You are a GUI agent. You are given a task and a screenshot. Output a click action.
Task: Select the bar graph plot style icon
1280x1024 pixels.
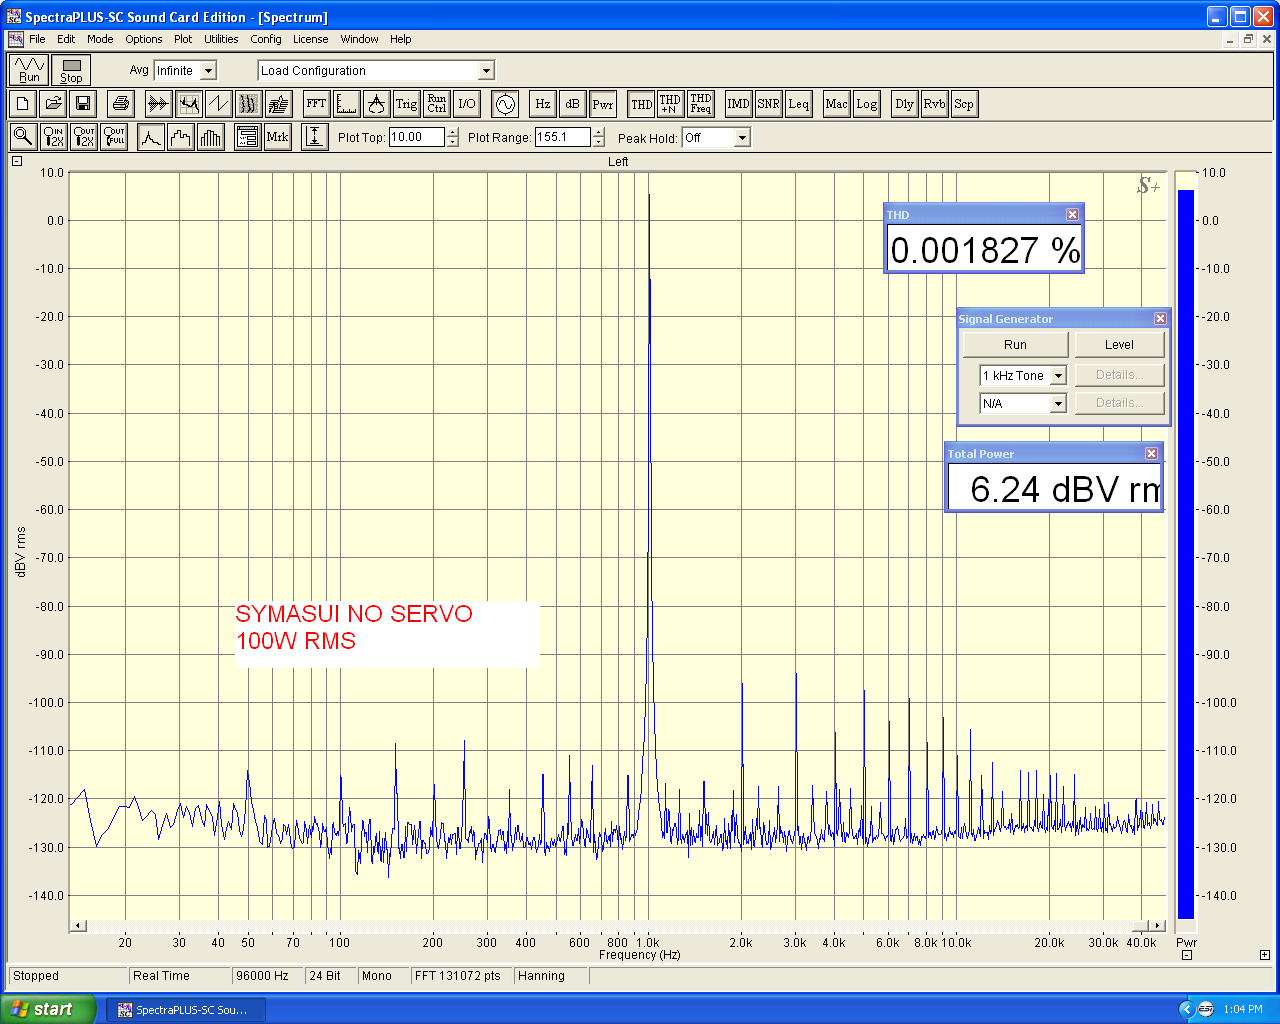[x=210, y=137]
